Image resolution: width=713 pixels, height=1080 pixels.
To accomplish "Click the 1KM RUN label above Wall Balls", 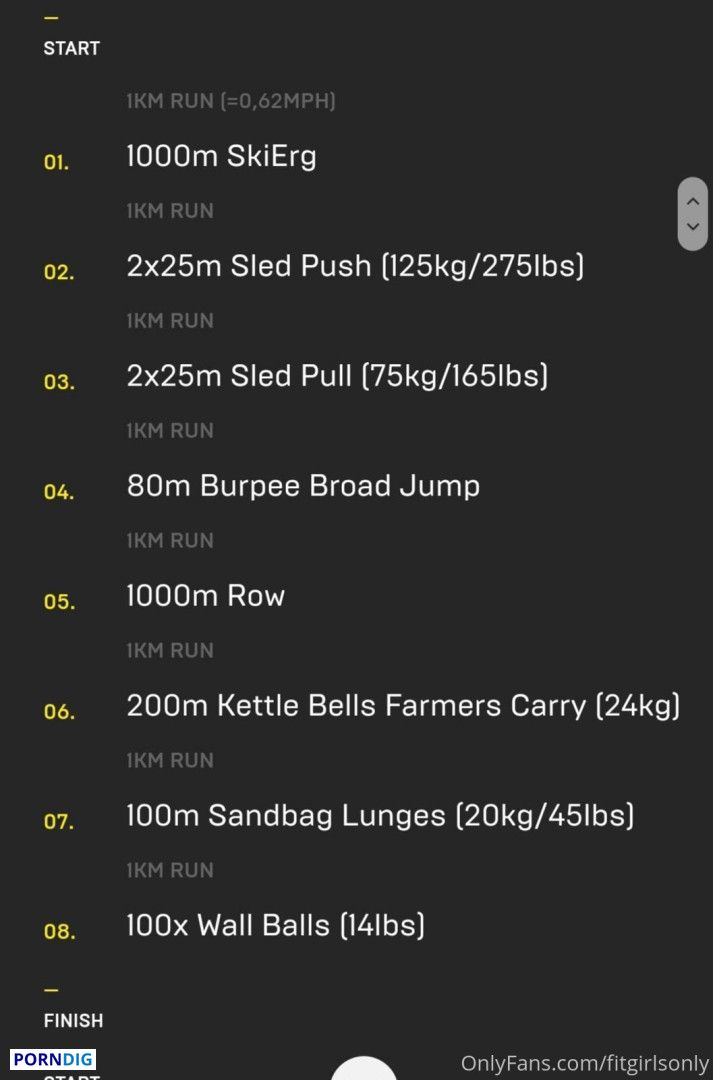I will click(x=169, y=871).
